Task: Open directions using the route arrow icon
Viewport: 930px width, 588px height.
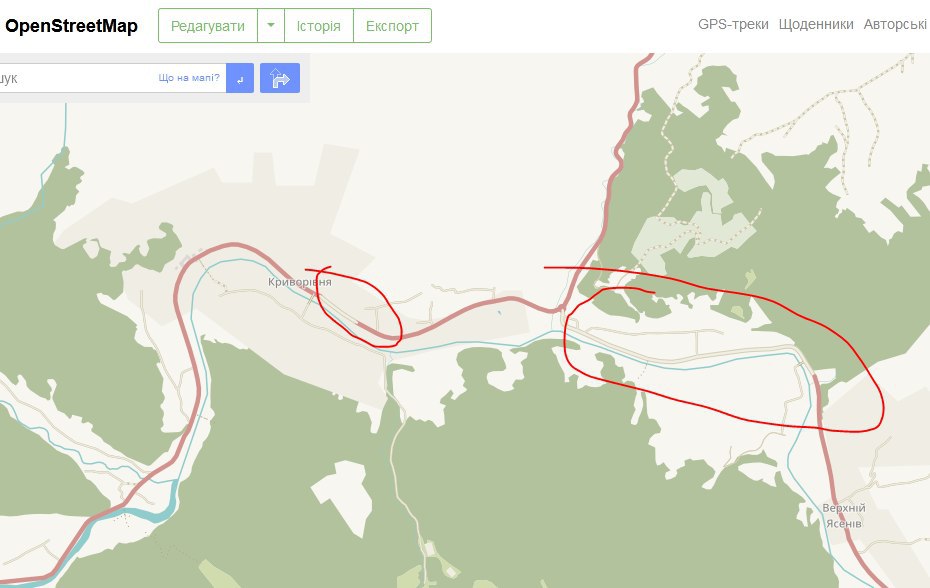Action: pos(280,78)
